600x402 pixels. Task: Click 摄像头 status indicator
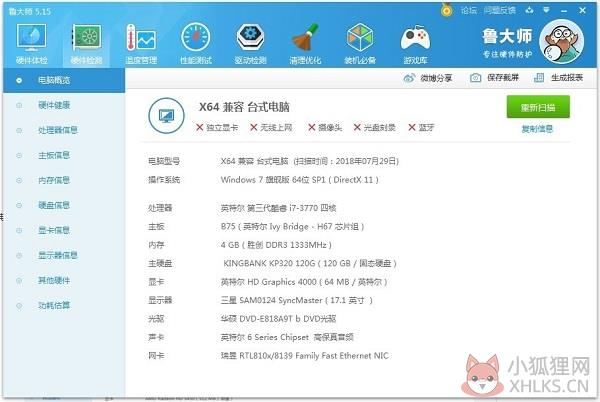point(325,127)
